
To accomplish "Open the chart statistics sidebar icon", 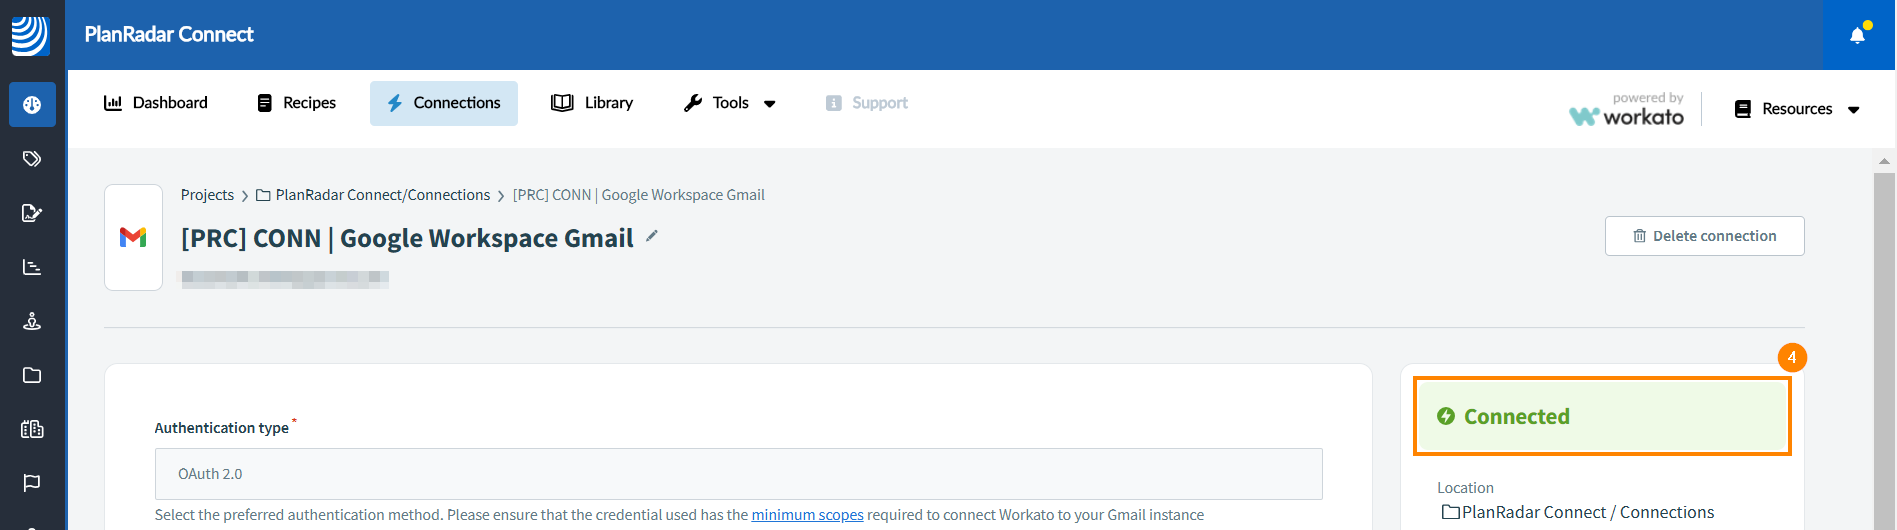I will point(32,267).
